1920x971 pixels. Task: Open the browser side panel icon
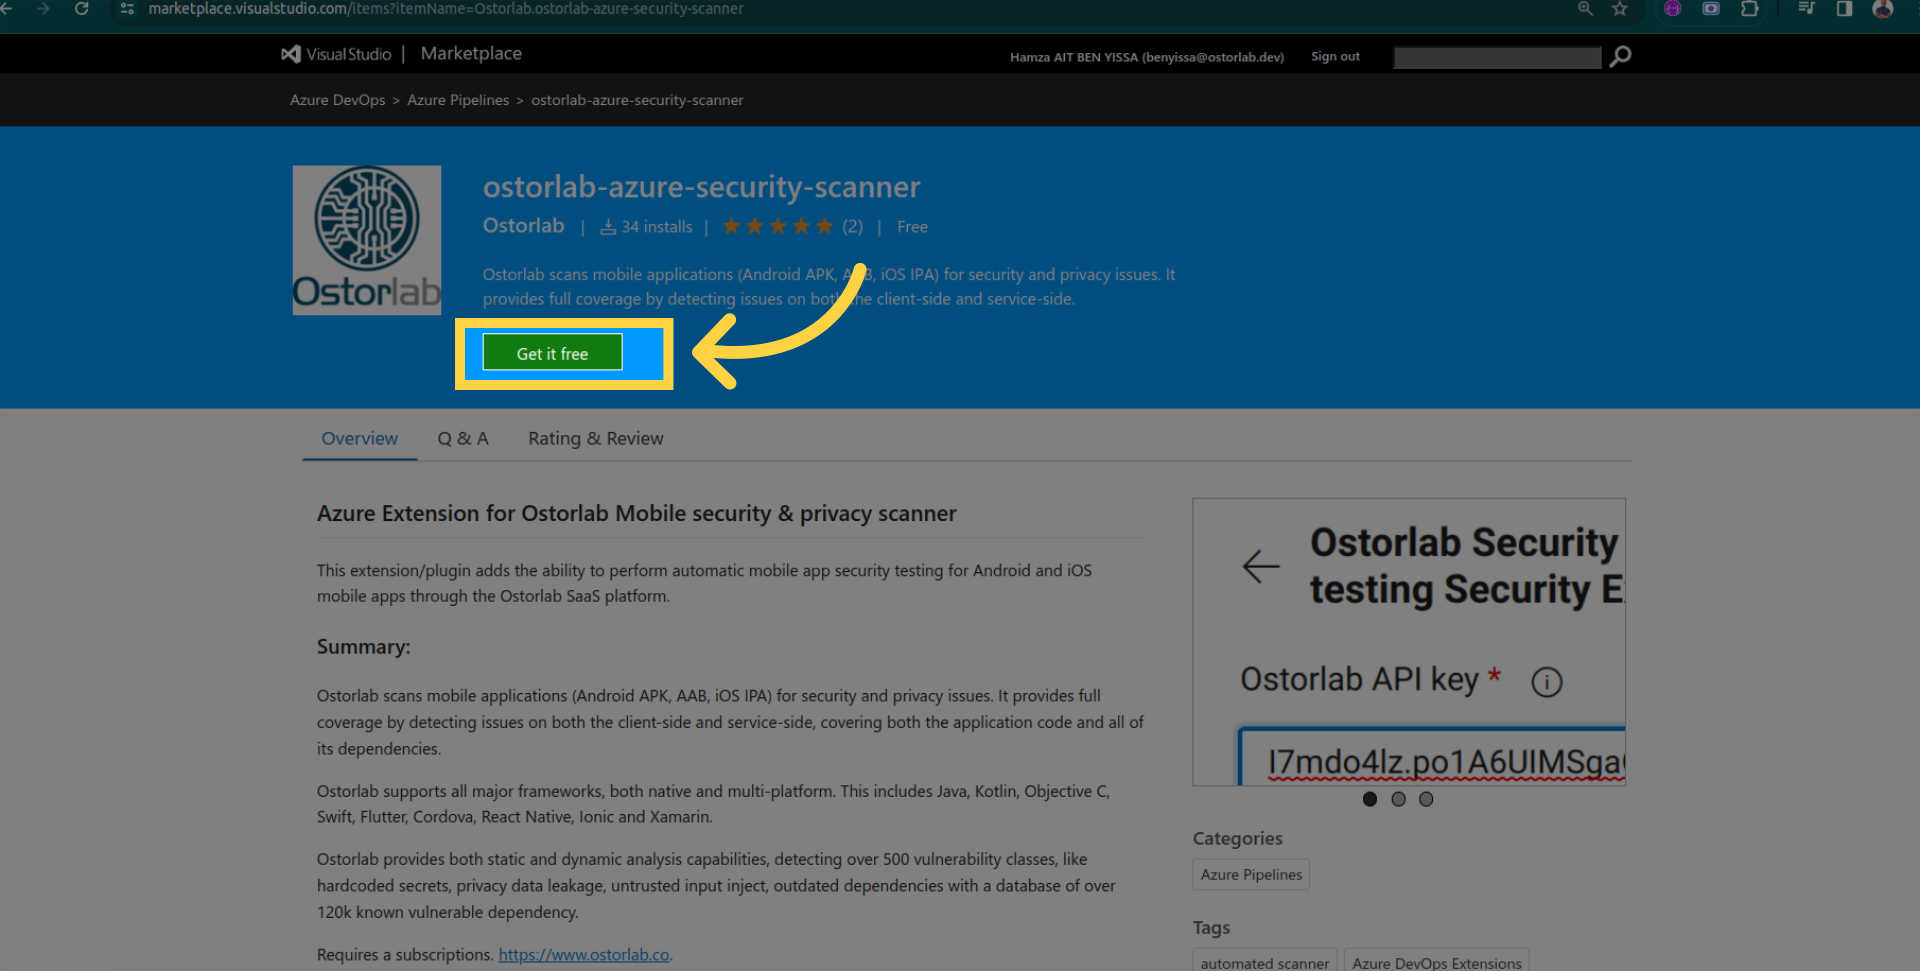(1844, 9)
